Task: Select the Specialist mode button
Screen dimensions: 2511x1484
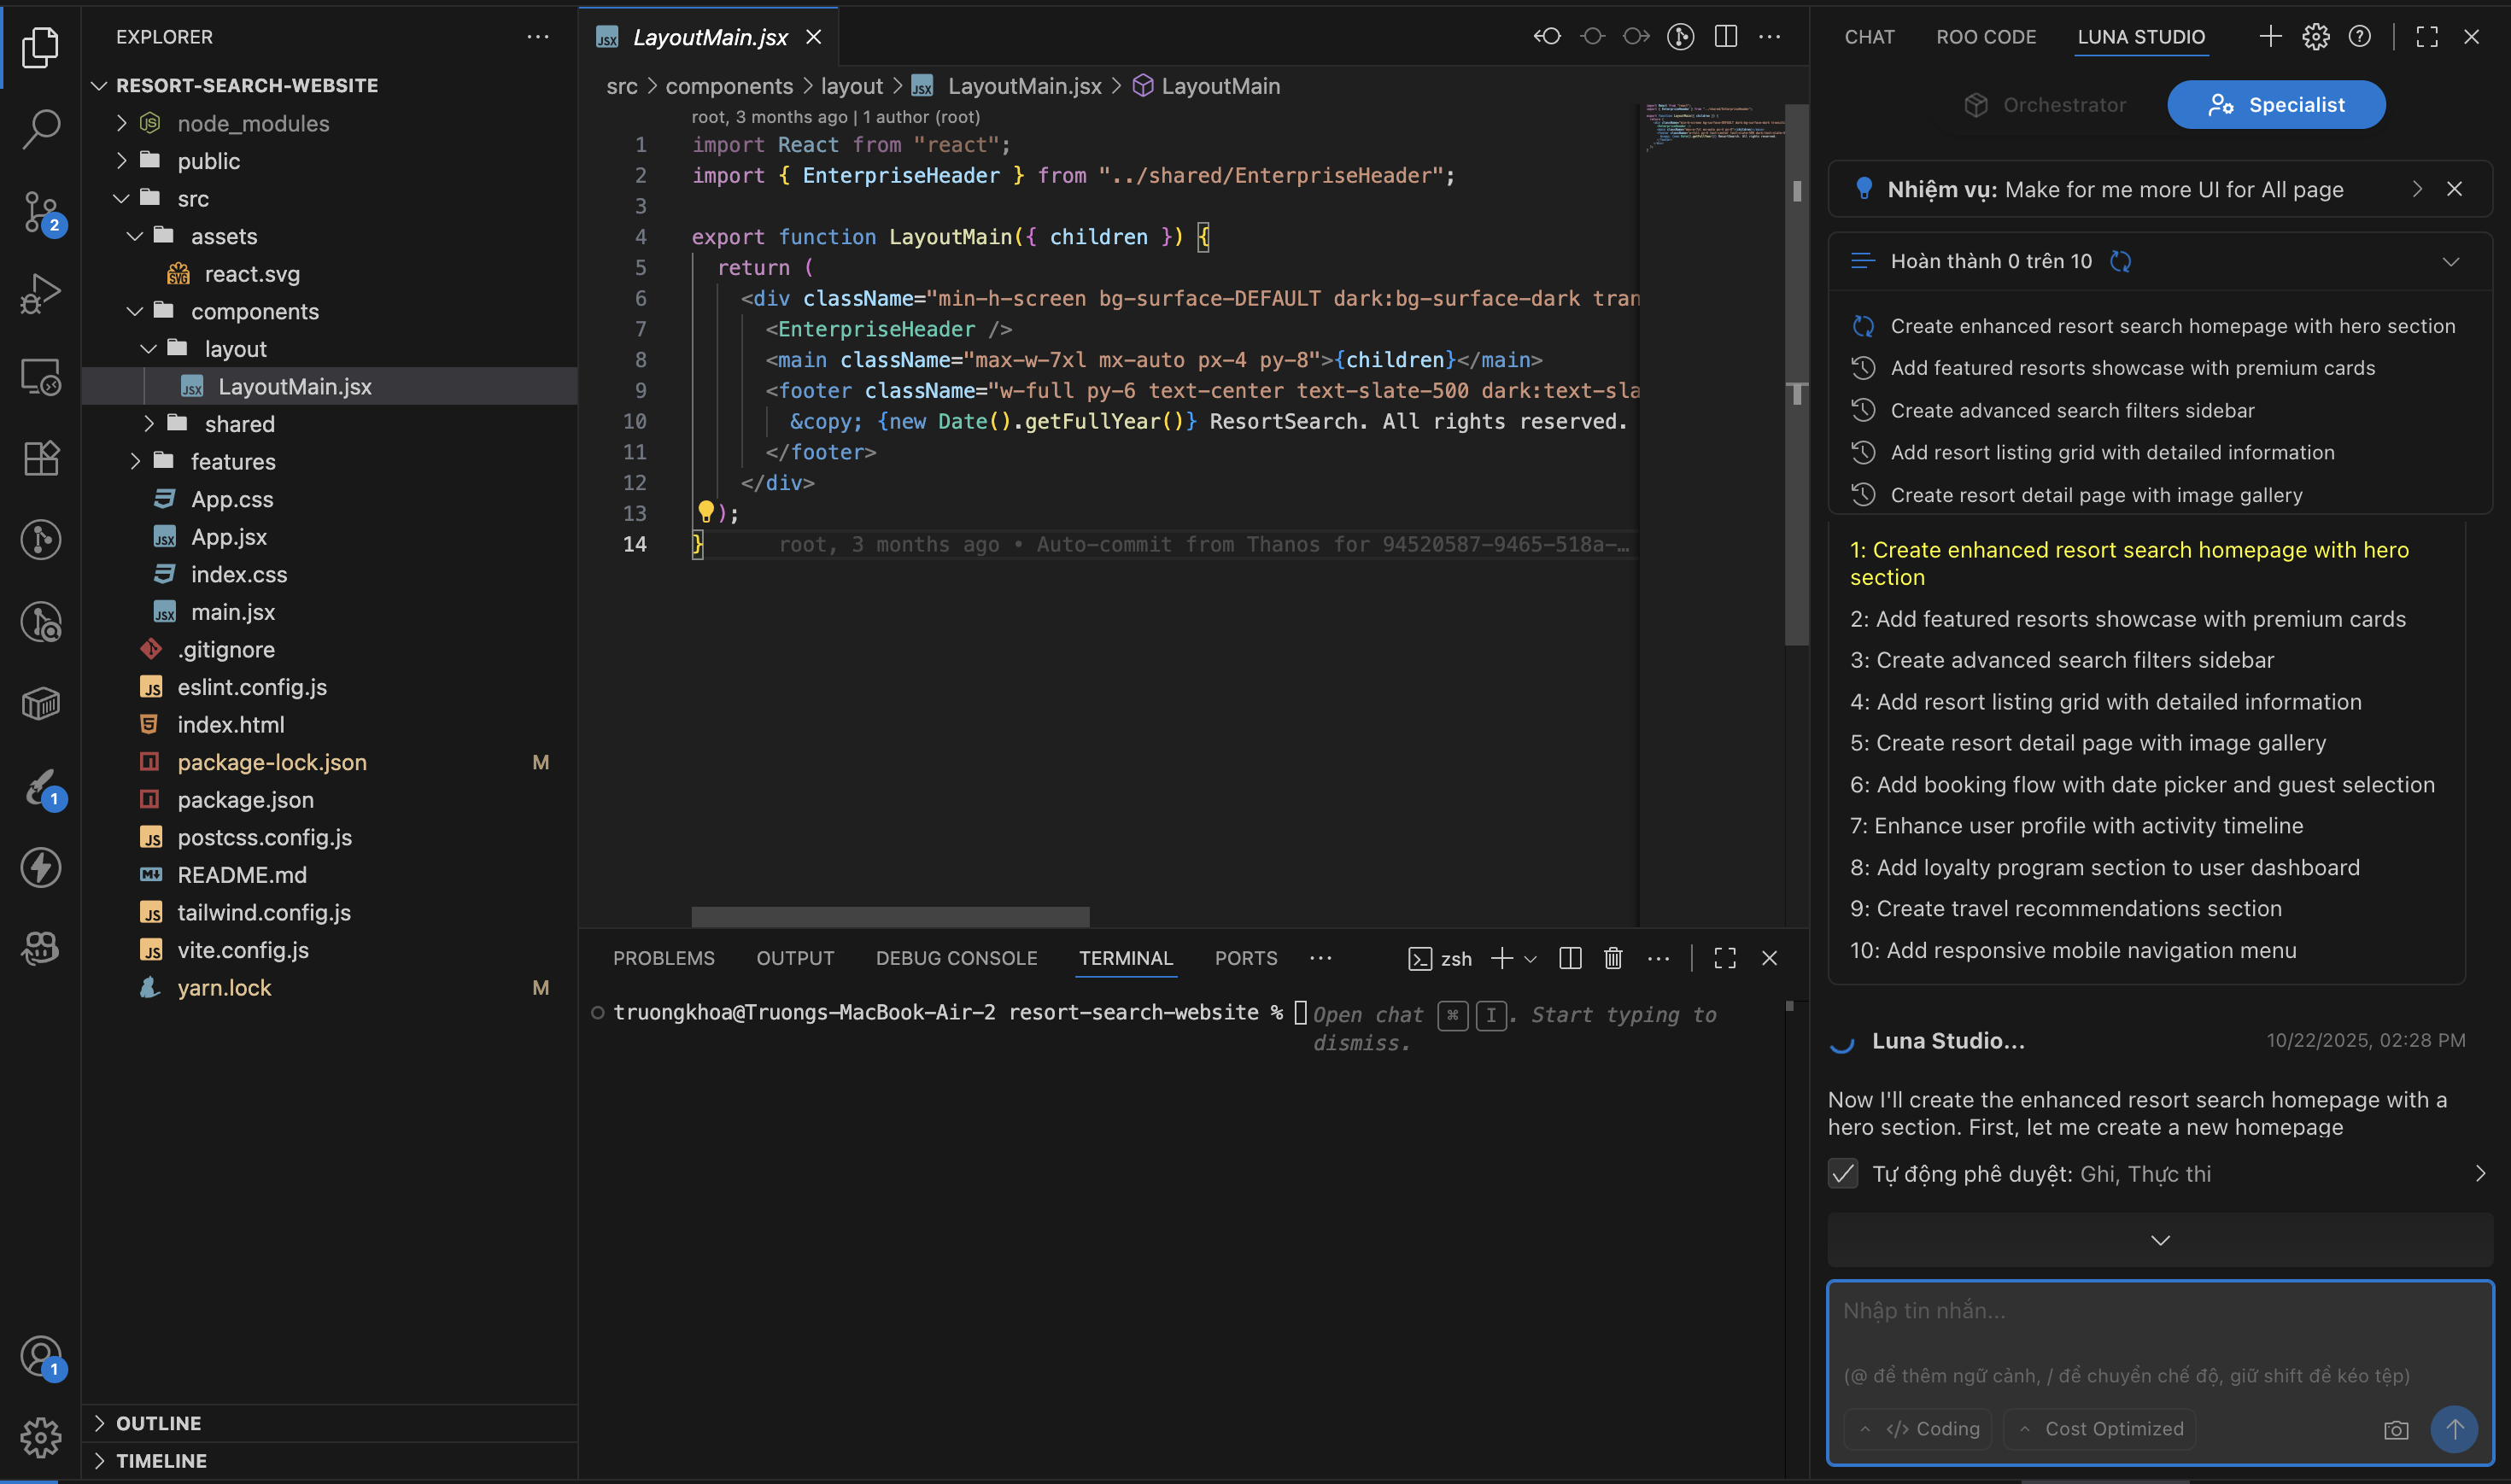Action: click(x=2275, y=105)
